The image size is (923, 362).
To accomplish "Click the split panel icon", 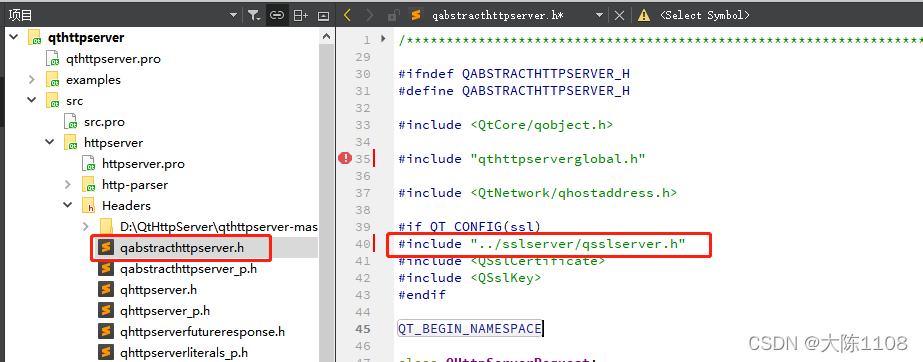I will (x=301, y=15).
